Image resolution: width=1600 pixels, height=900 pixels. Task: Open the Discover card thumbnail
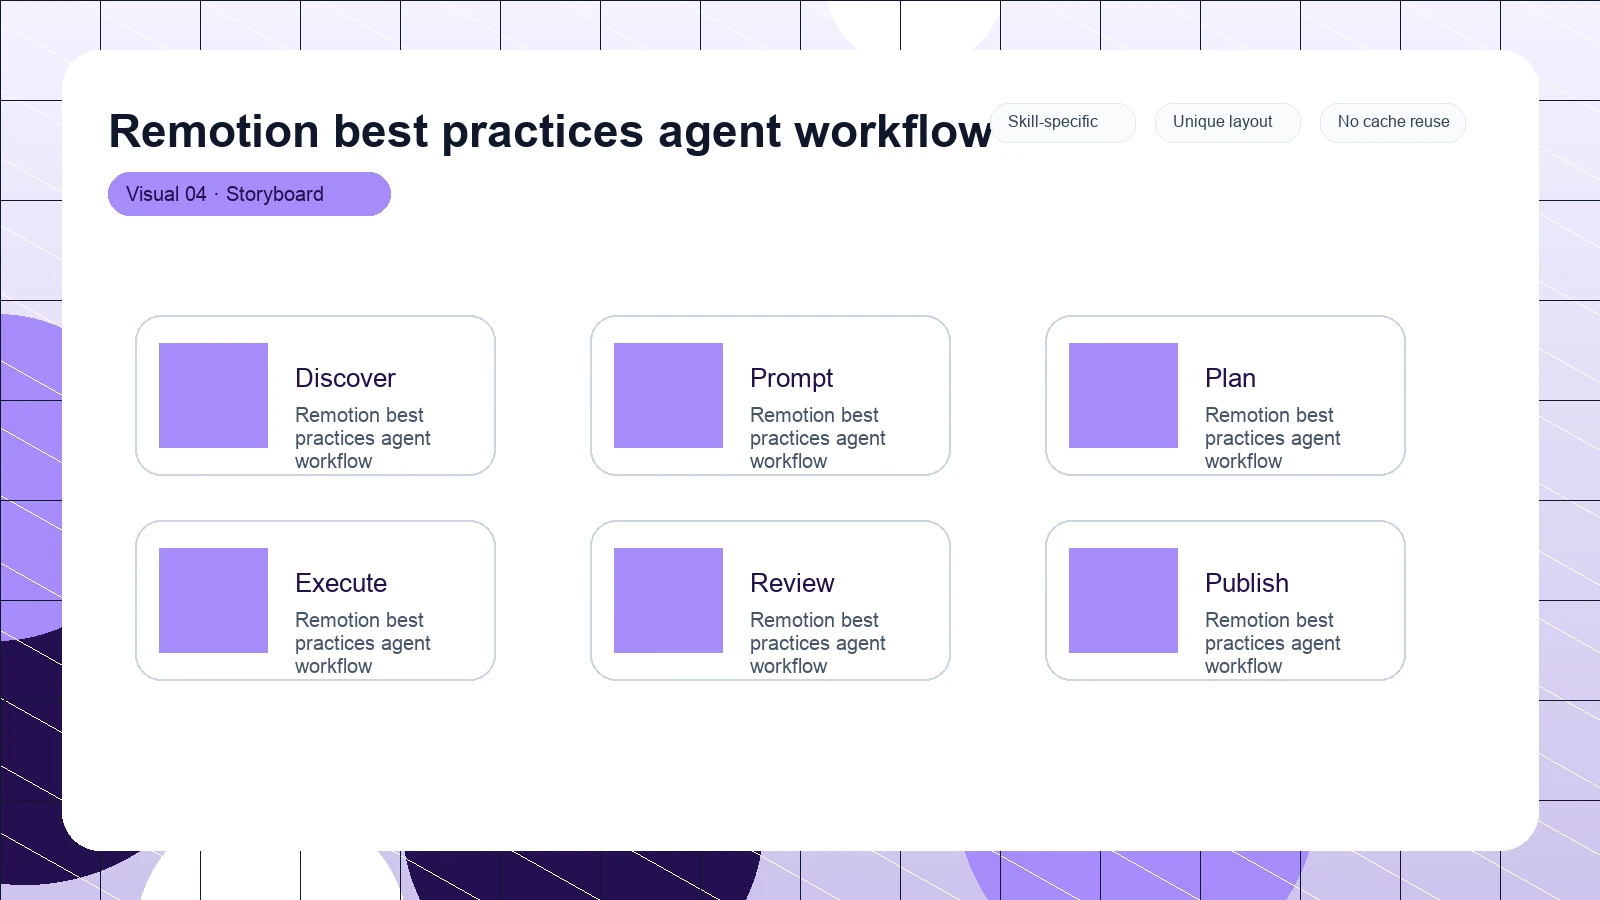213,395
